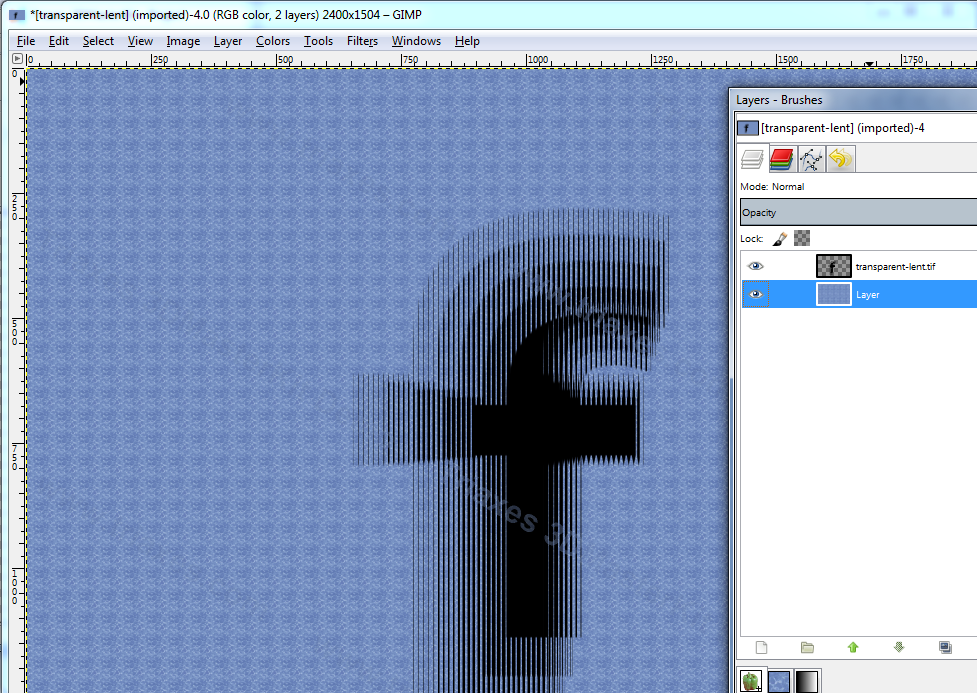Click the Layers - Brushes dock title bar
This screenshot has width=977, height=693.
coord(852,100)
